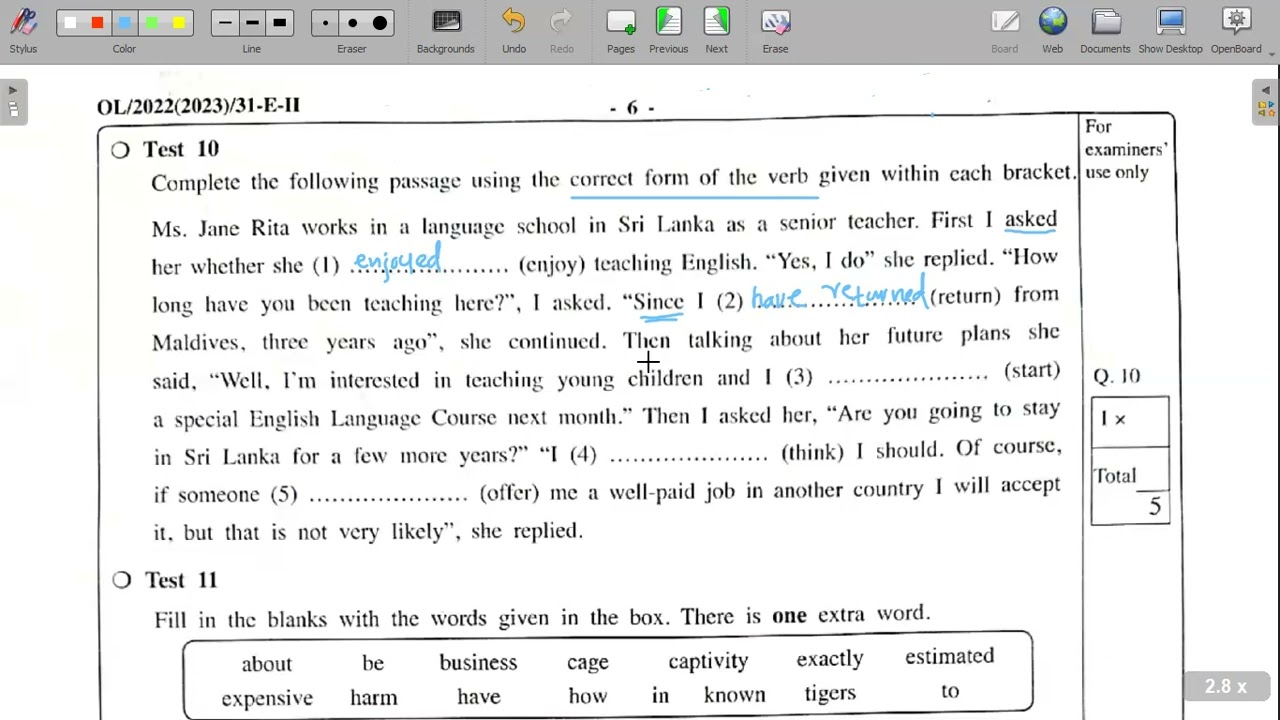Open the Stylus tool palette
Image resolution: width=1280 pixels, height=720 pixels.
23,31
